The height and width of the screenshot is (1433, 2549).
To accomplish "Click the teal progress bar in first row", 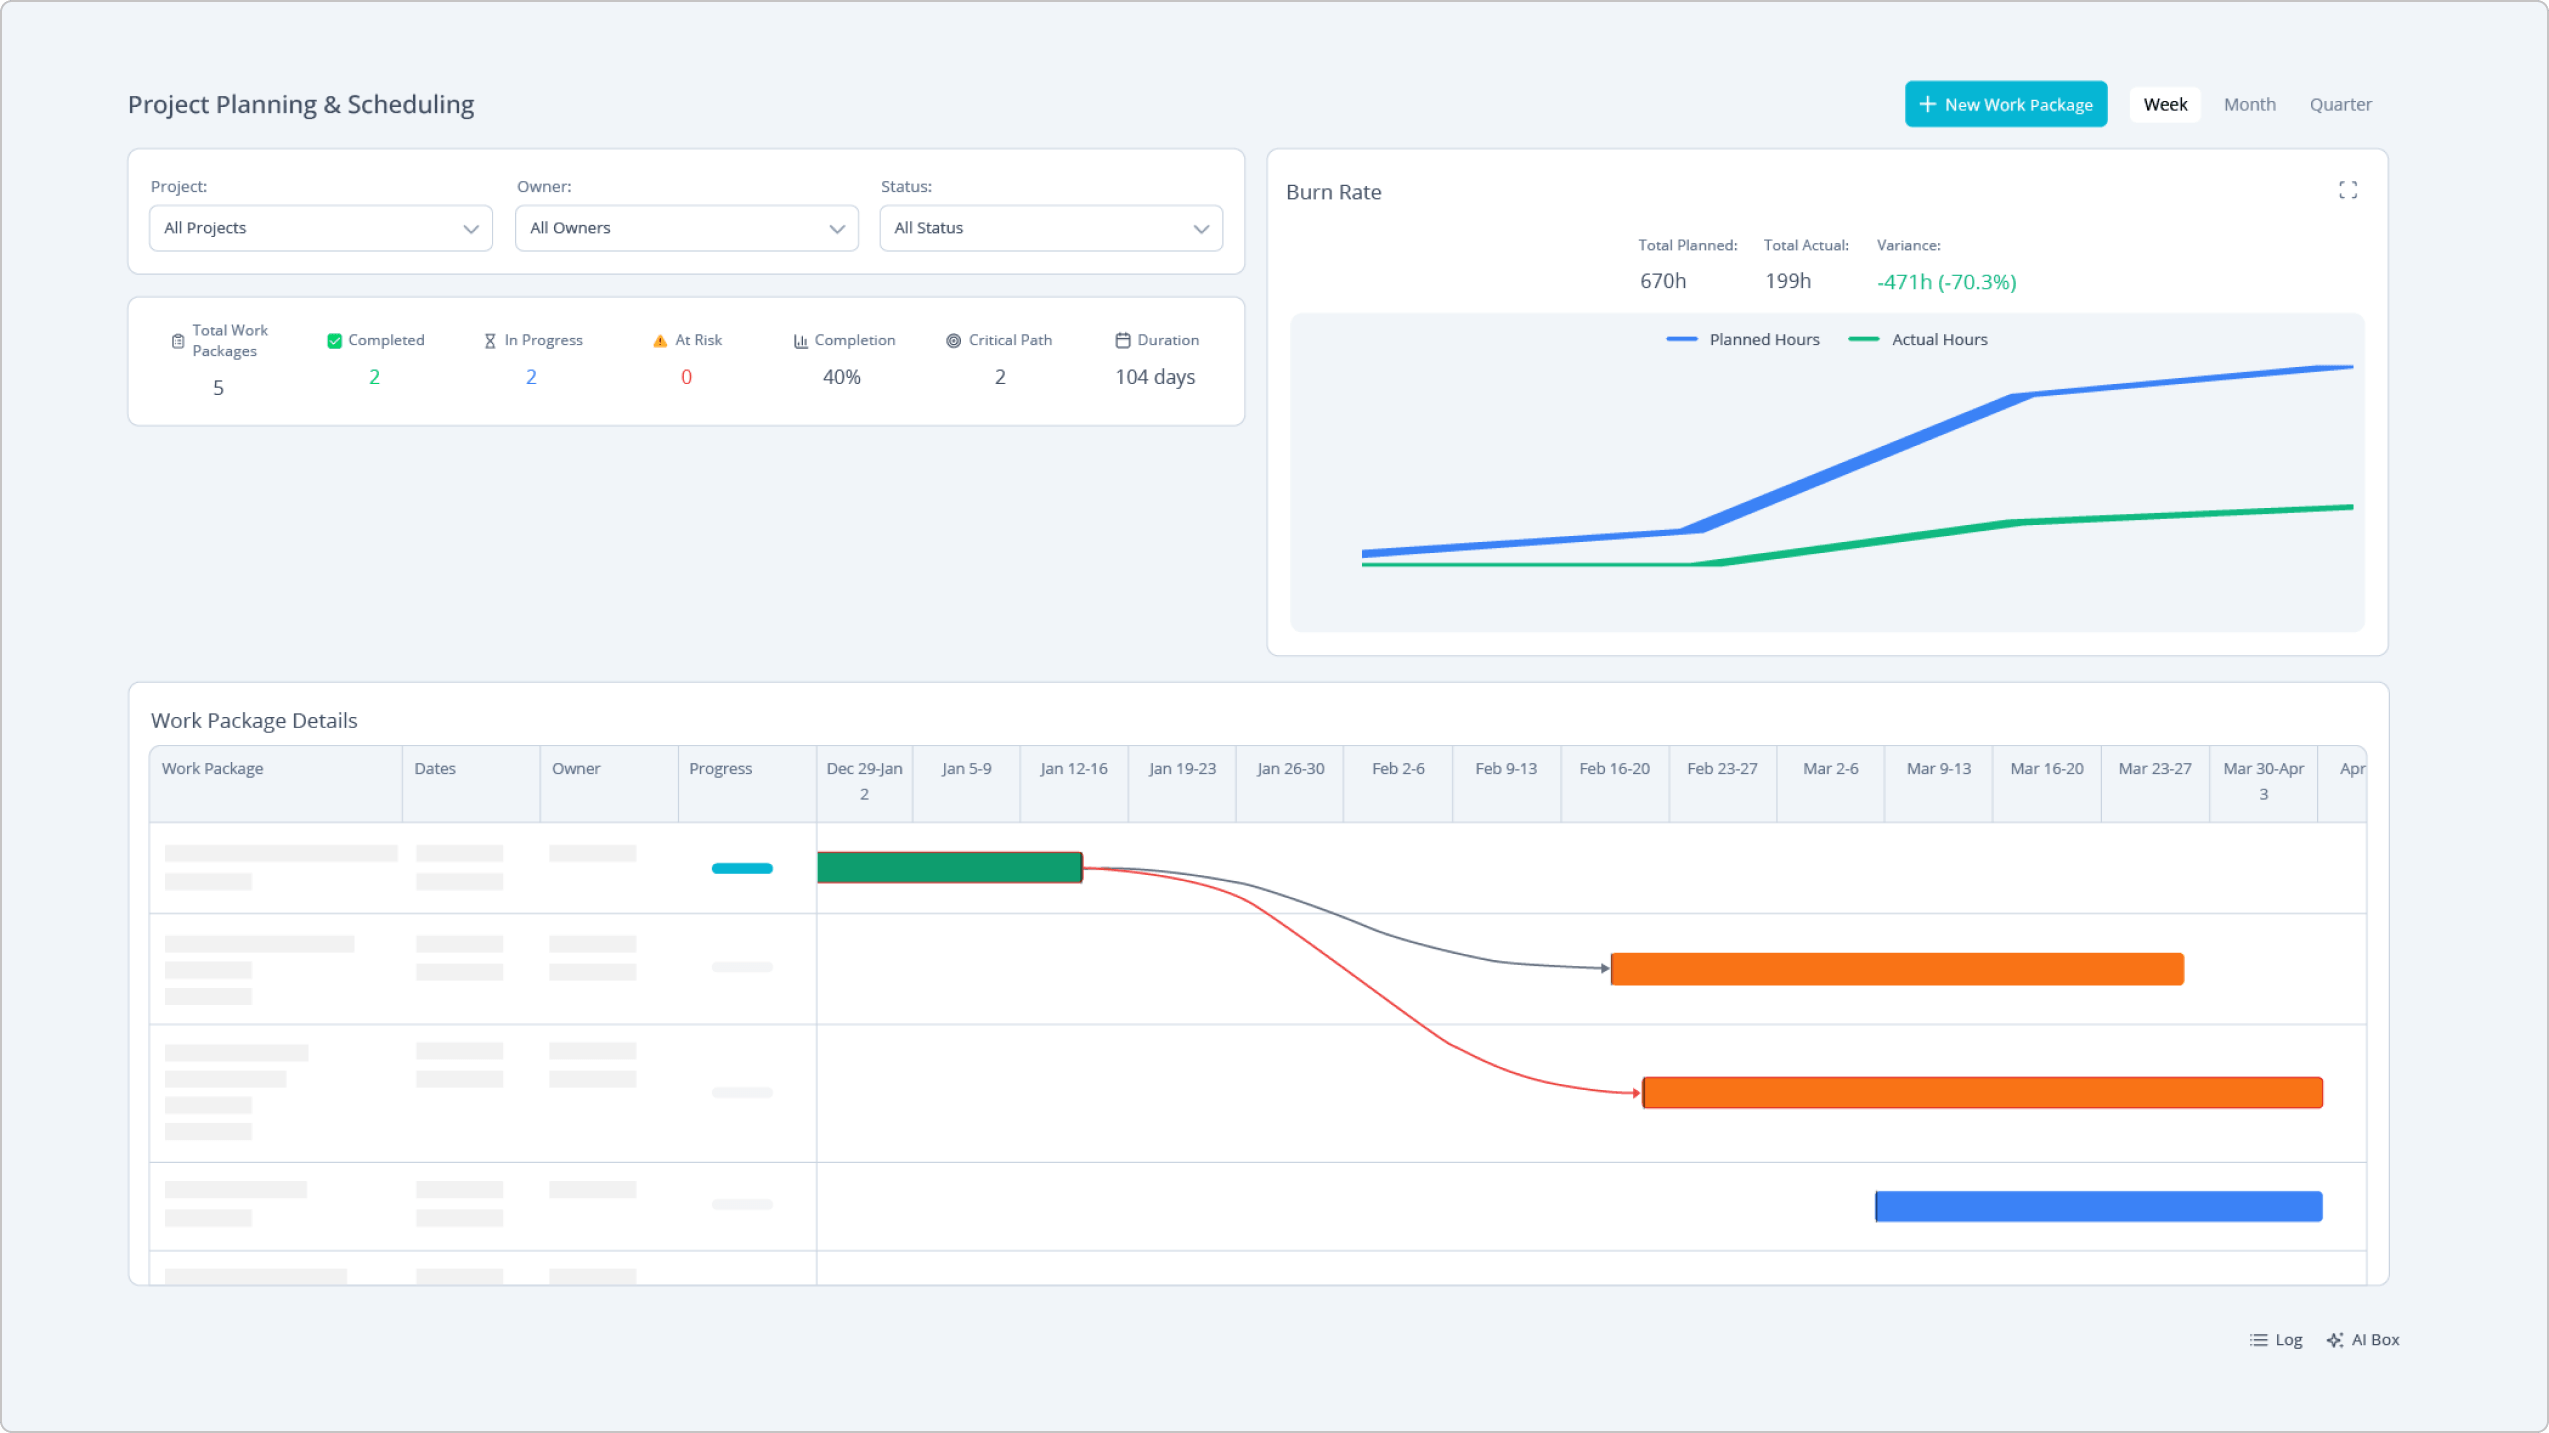I will pyautogui.click(x=740, y=868).
